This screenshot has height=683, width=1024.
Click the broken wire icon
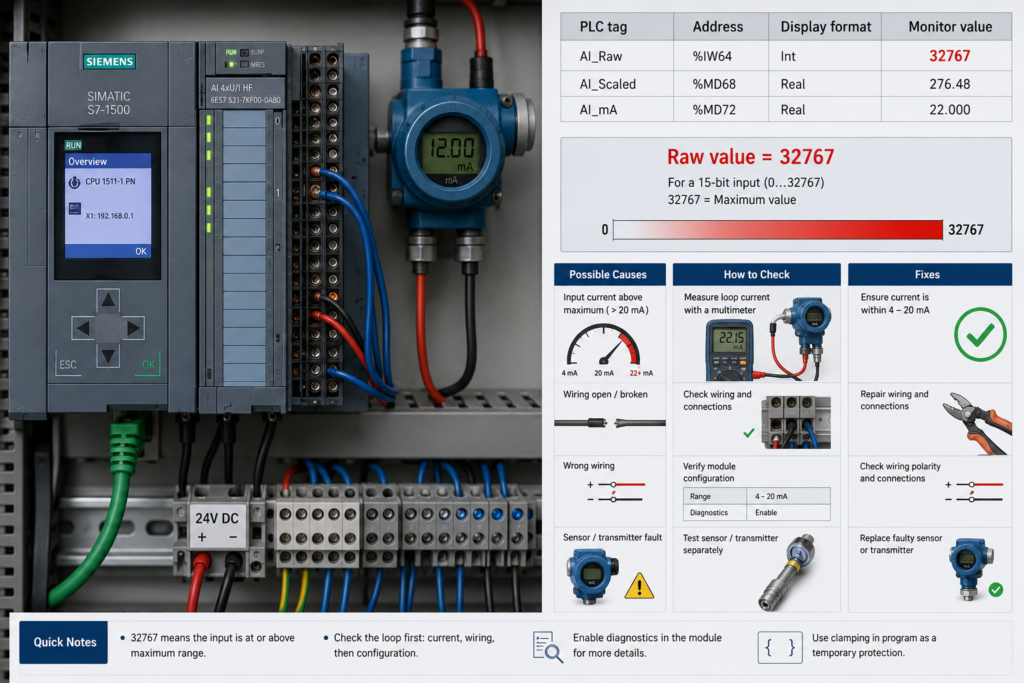[x=610, y=423]
